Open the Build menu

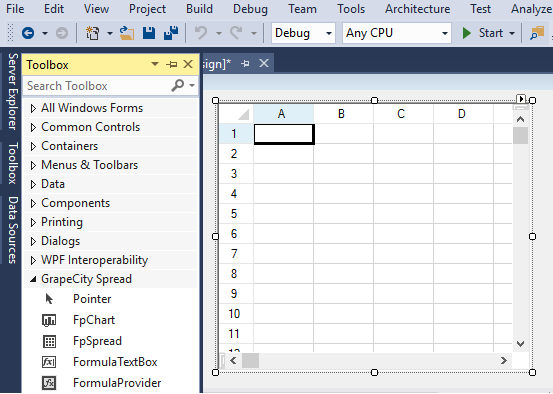199,8
